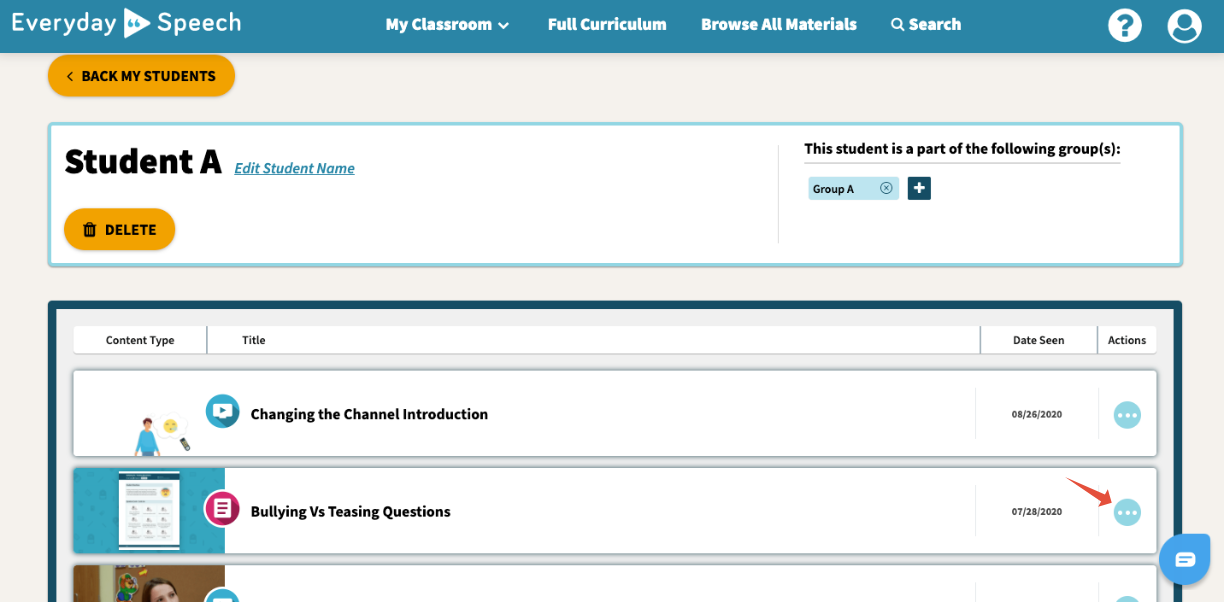Click the worksheet type icon for Bullying Vs Teasing
The height and width of the screenshot is (602, 1224).
click(x=222, y=508)
